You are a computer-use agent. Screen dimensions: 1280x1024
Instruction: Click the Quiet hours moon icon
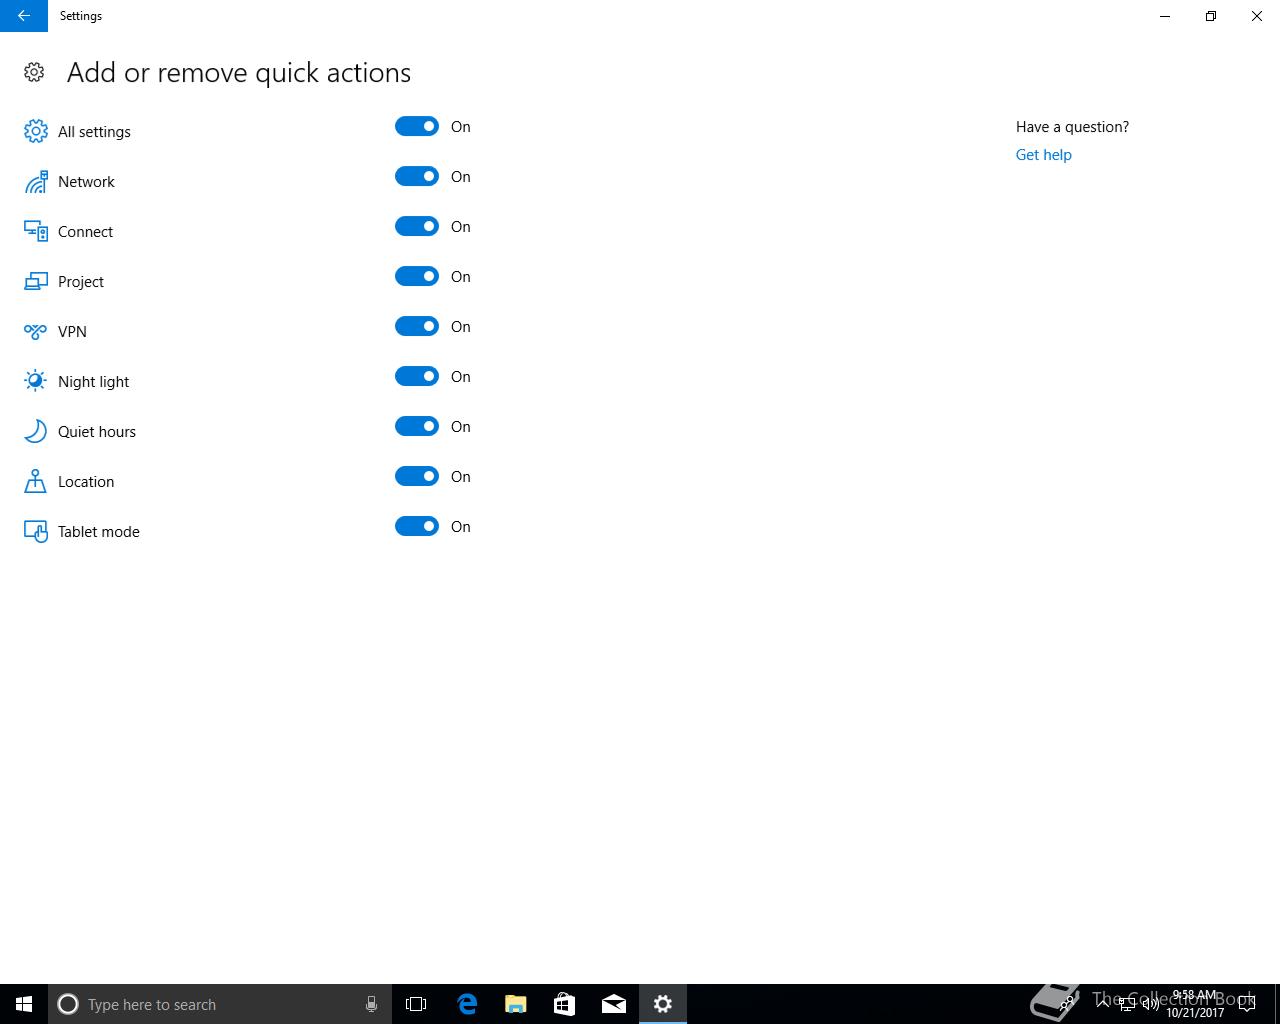[36, 431]
